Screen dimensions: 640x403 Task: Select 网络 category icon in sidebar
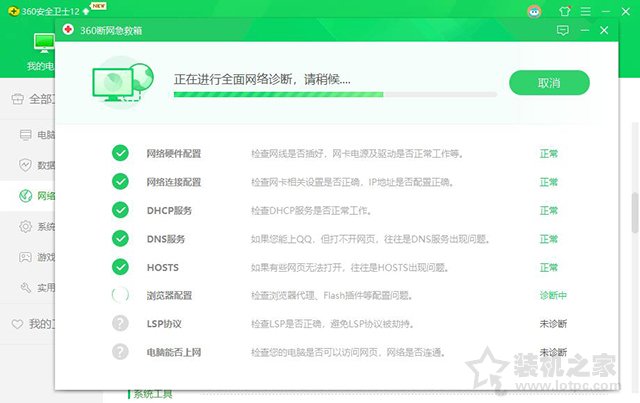click(25, 196)
